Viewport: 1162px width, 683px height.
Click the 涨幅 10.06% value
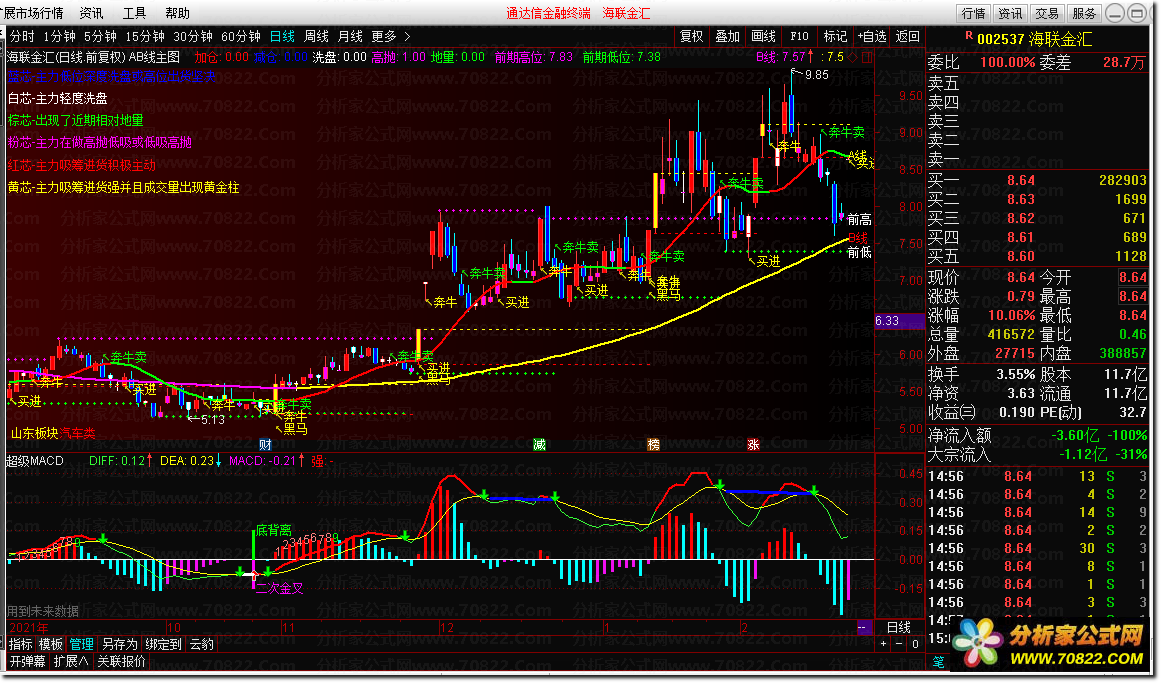click(x=1012, y=316)
